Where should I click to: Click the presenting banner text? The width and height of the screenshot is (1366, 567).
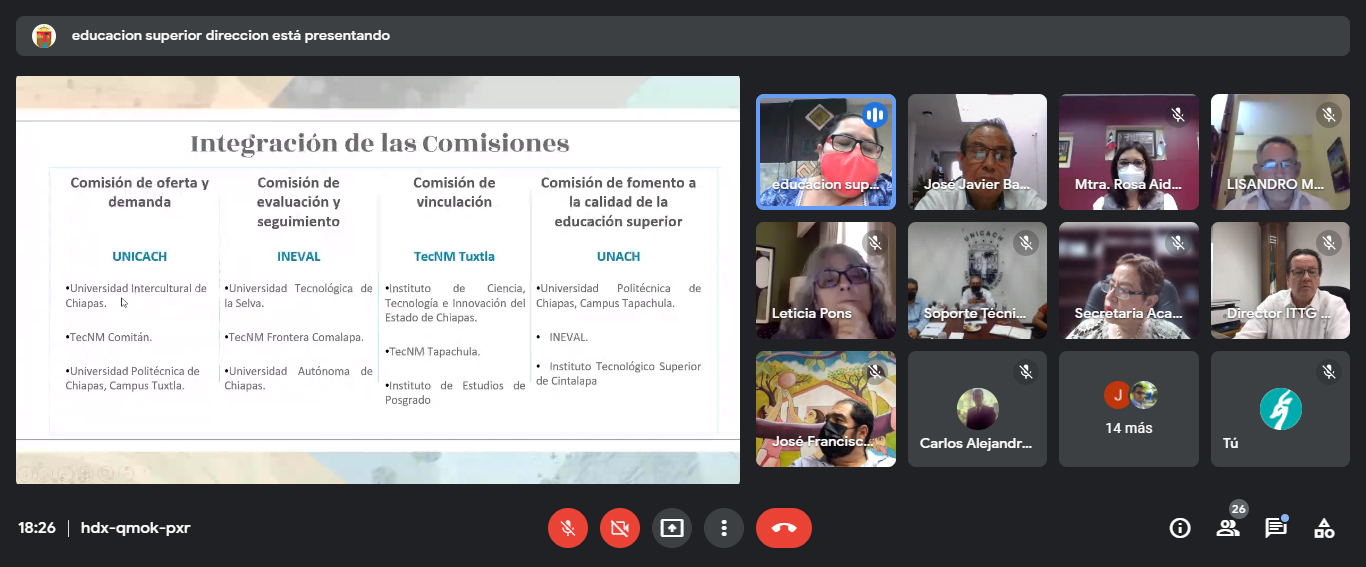pyautogui.click(x=231, y=36)
